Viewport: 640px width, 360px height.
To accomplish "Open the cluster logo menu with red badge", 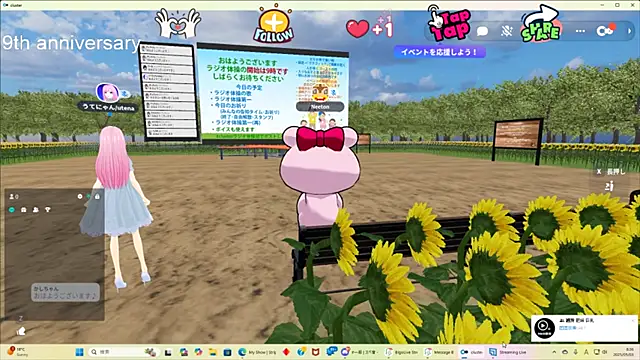I will coord(604,31).
